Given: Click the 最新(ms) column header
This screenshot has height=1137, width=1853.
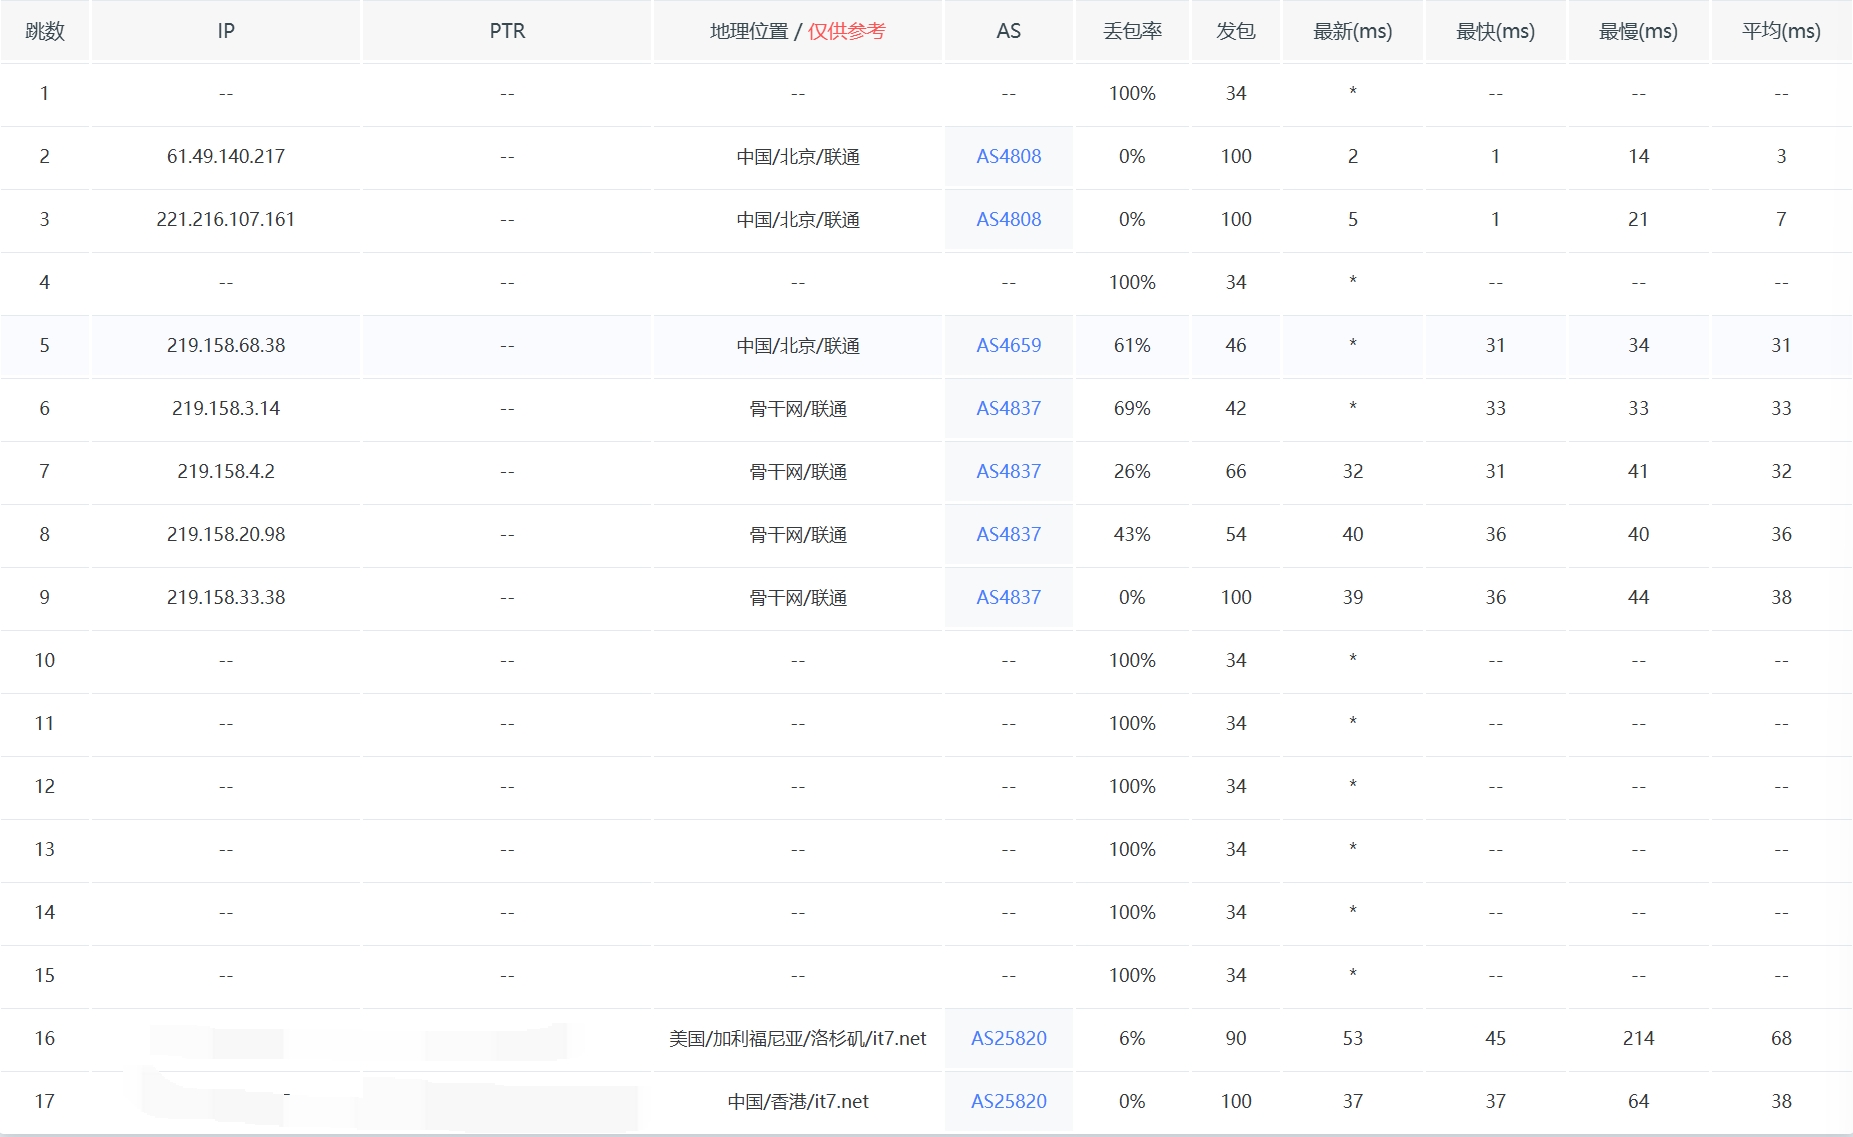Looking at the screenshot, I should pos(1352,31).
